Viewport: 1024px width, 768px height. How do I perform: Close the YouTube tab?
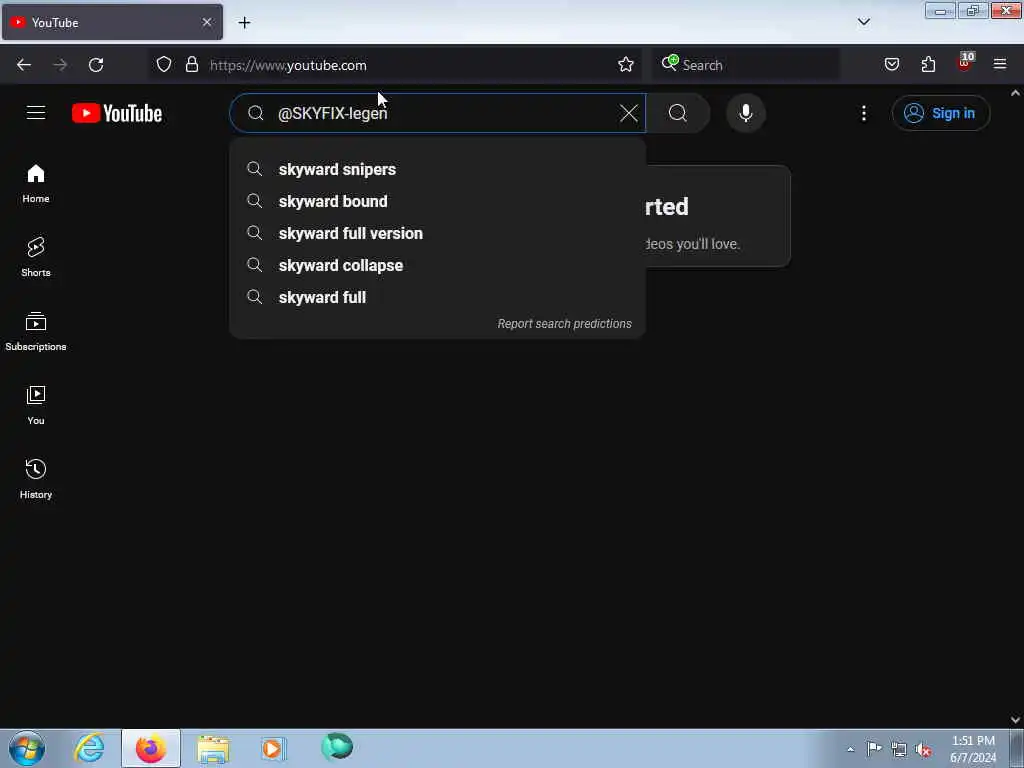click(206, 22)
